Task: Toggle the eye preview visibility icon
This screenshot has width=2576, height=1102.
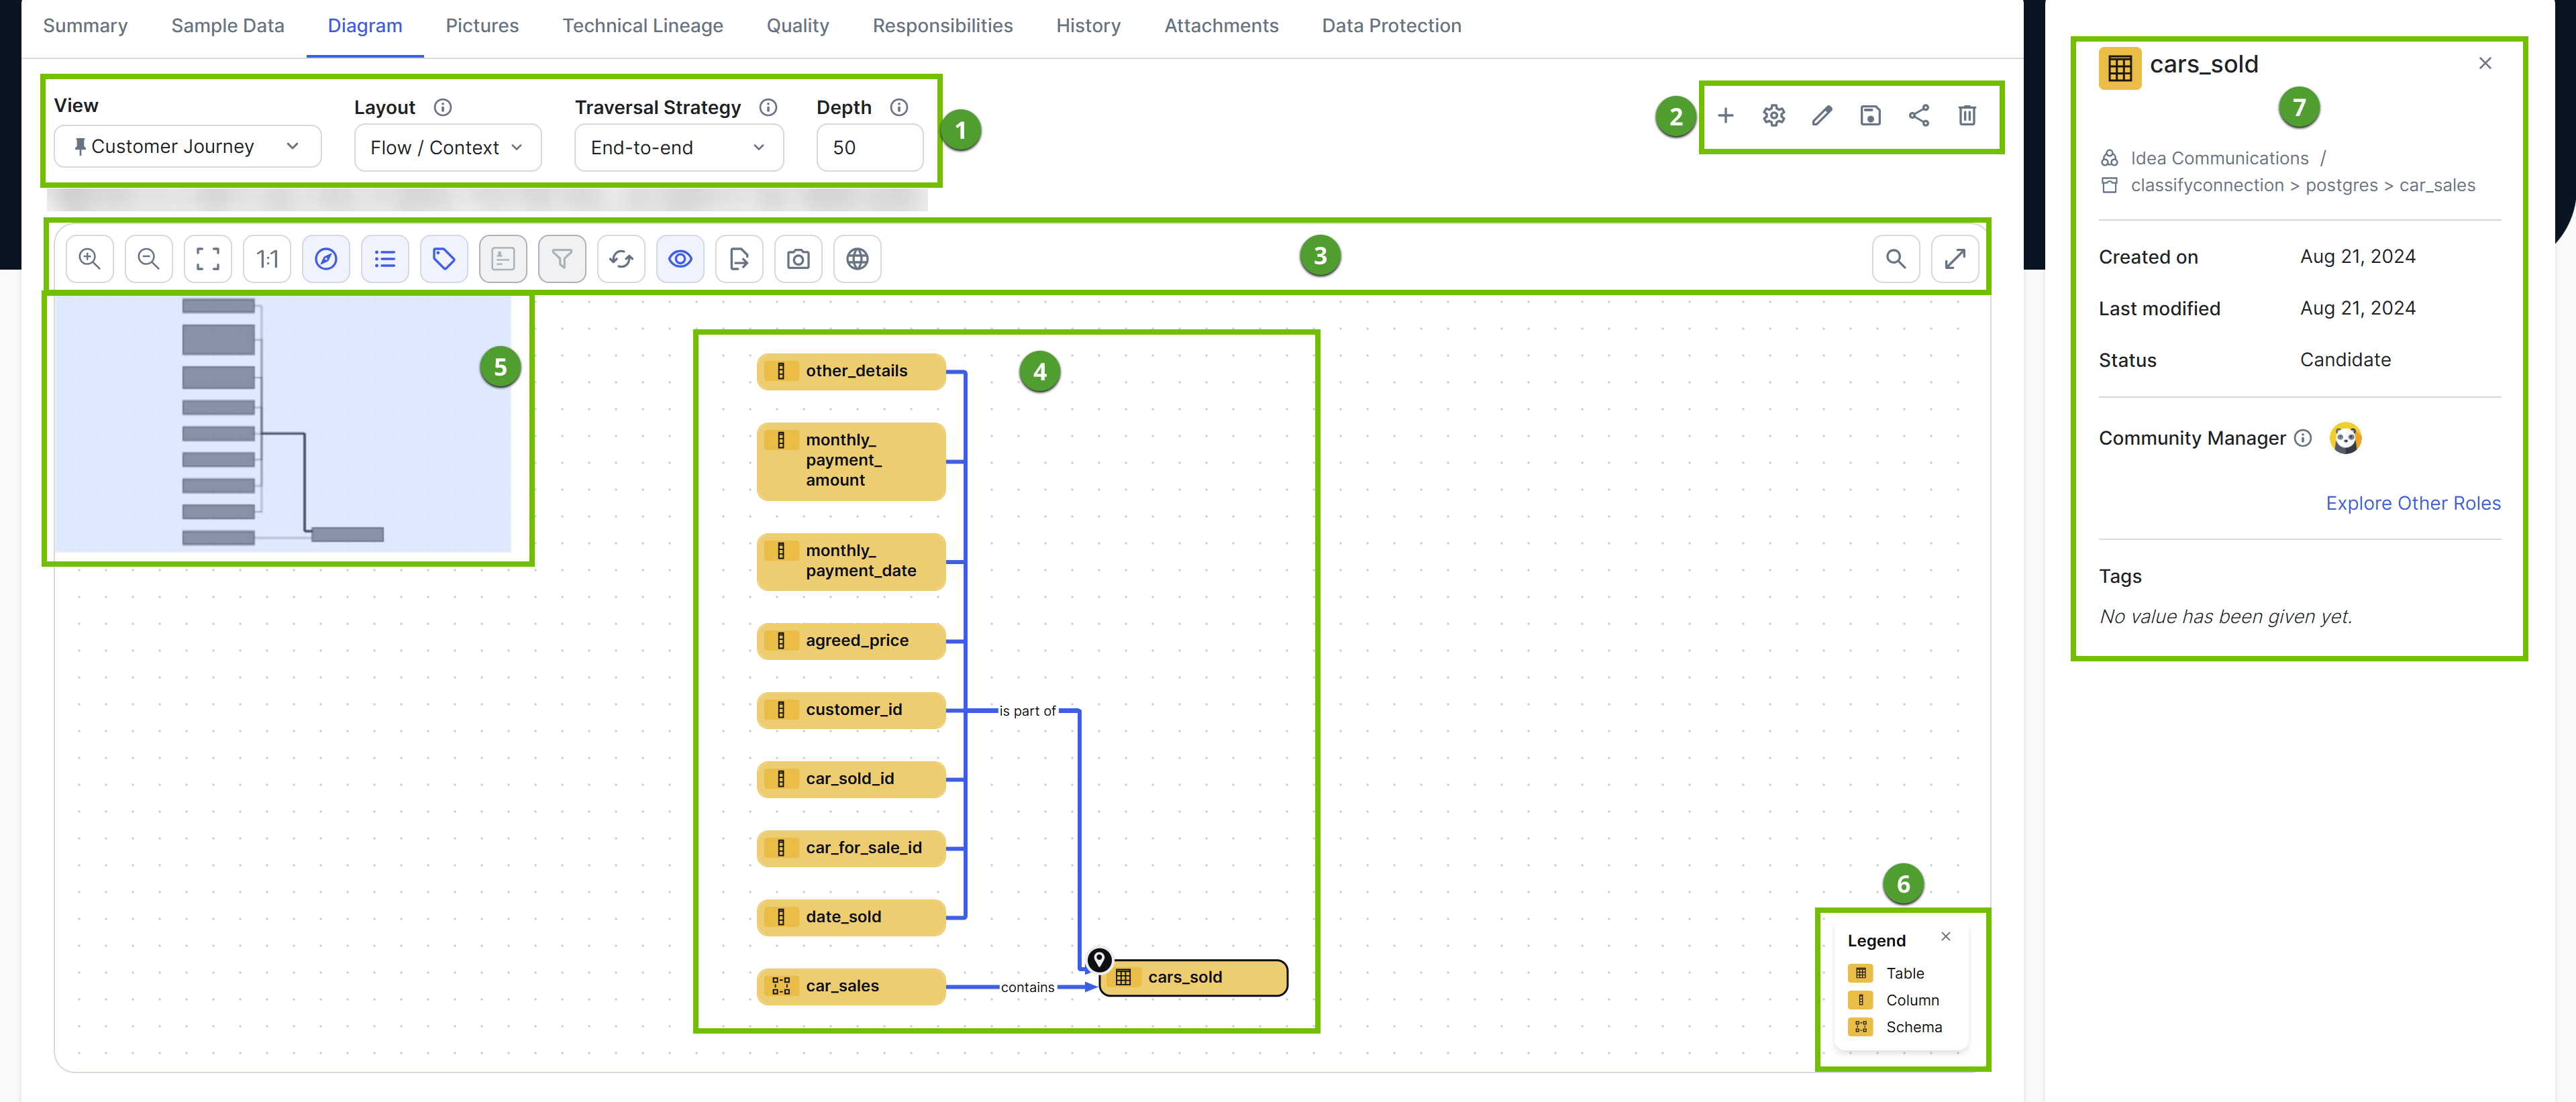Action: [680, 258]
